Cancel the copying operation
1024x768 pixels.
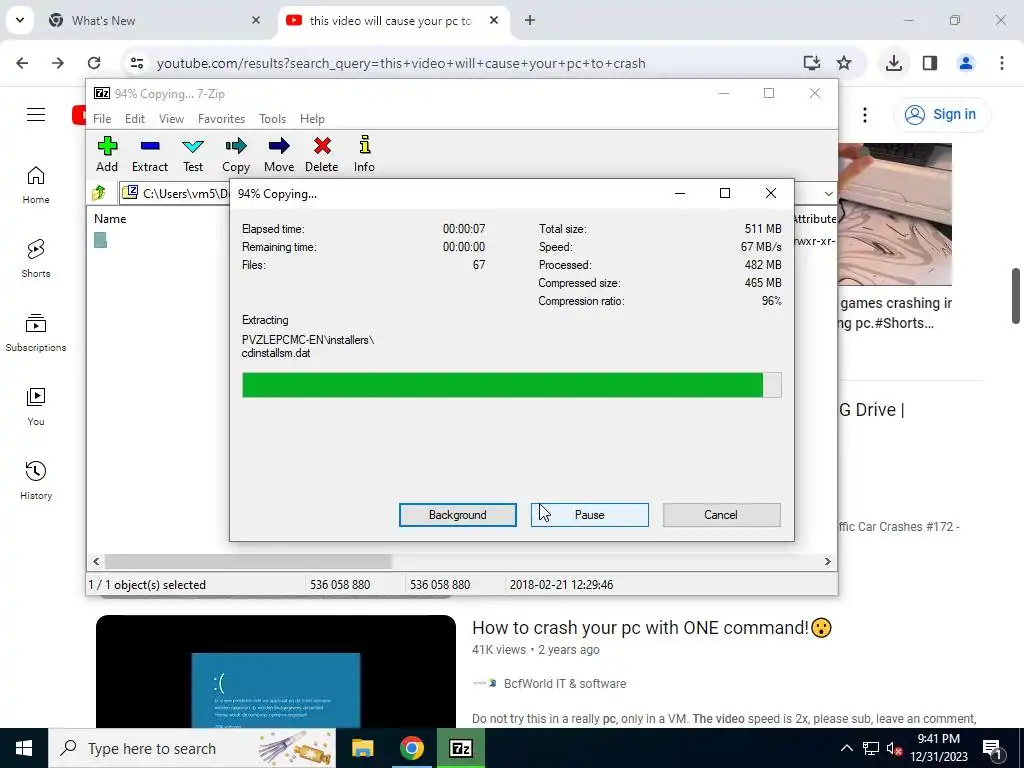pyautogui.click(x=721, y=515)
